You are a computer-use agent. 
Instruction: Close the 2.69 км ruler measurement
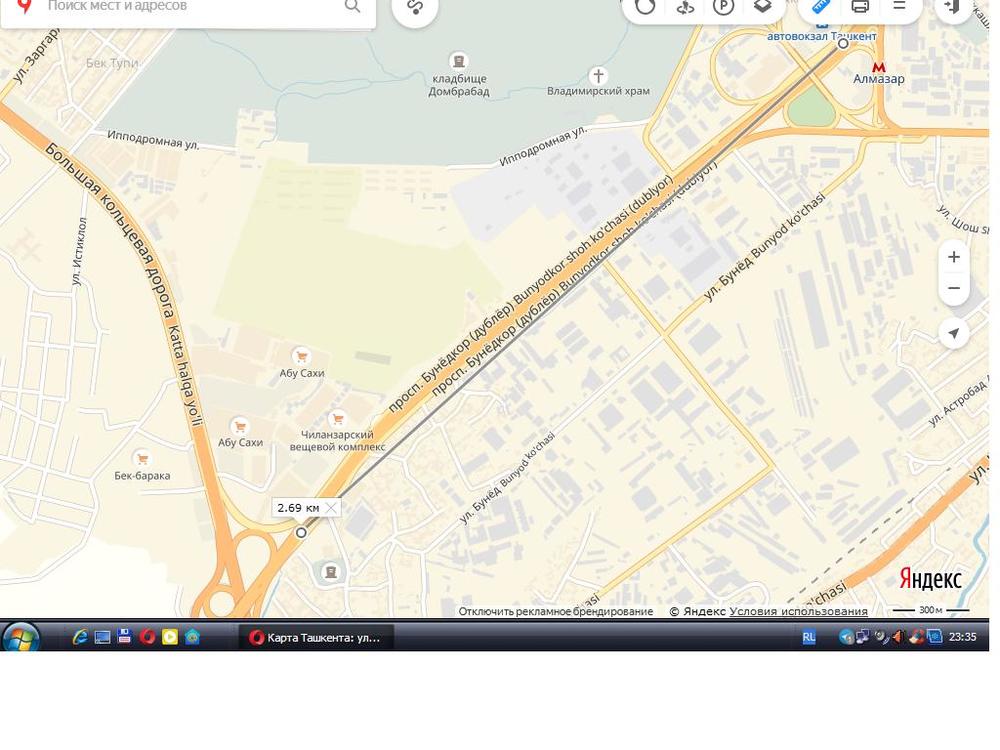tap(331, 508)
